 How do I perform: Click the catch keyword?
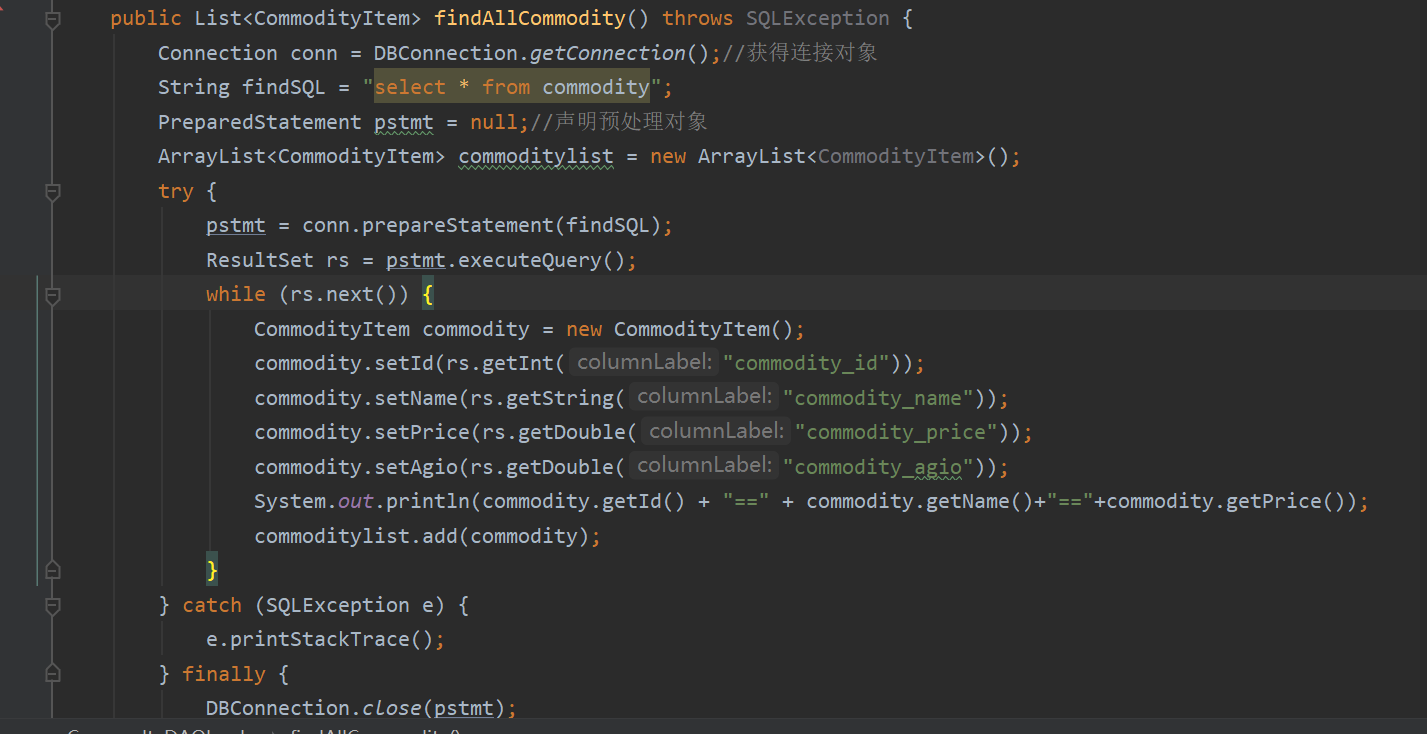point(212,605)
